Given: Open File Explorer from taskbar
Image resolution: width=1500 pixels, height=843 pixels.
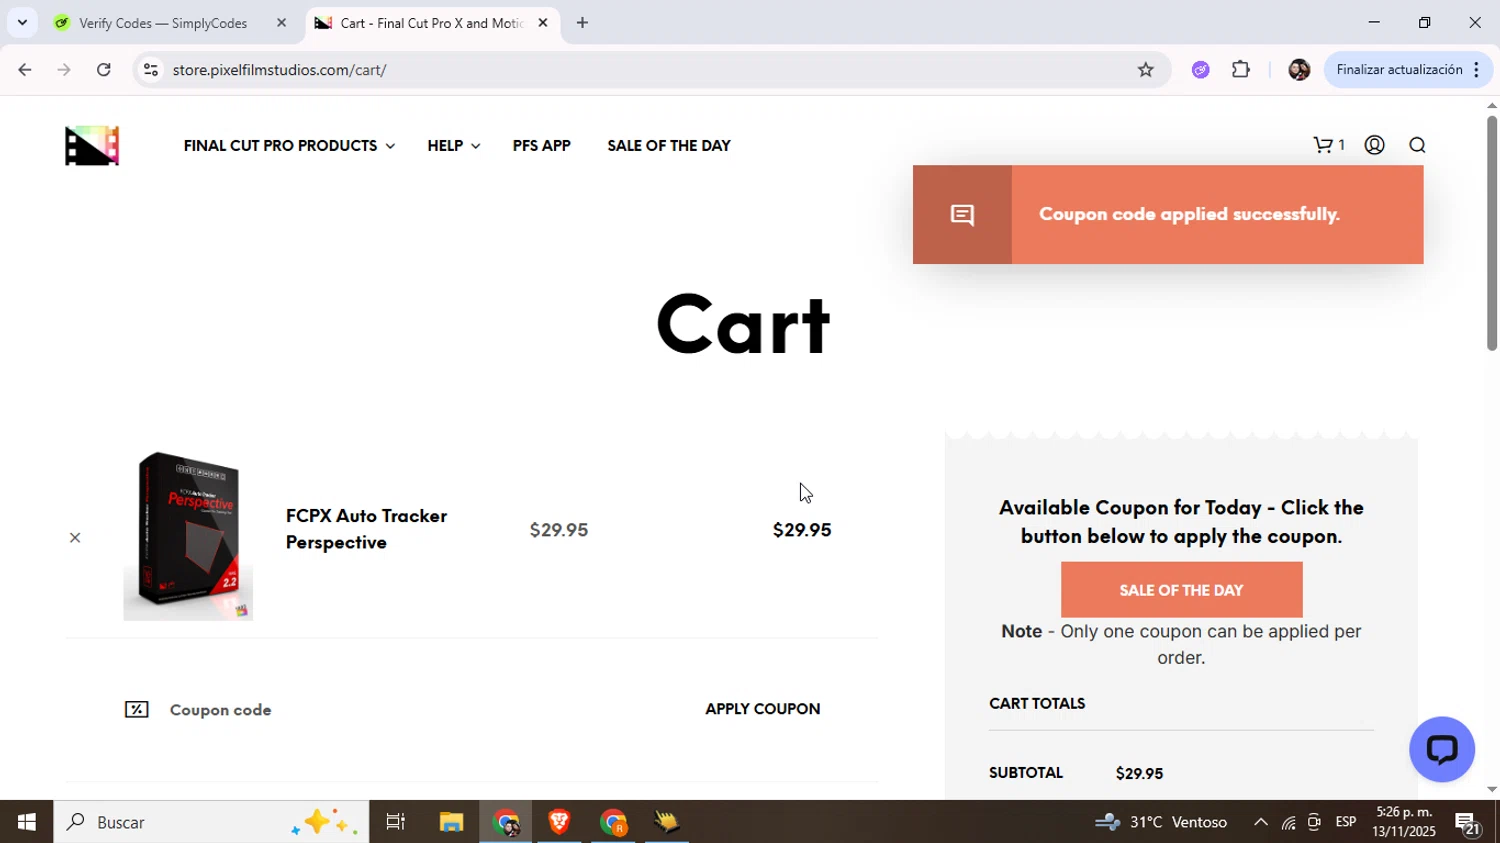Looking at the screenshot, I should point(451,822).
